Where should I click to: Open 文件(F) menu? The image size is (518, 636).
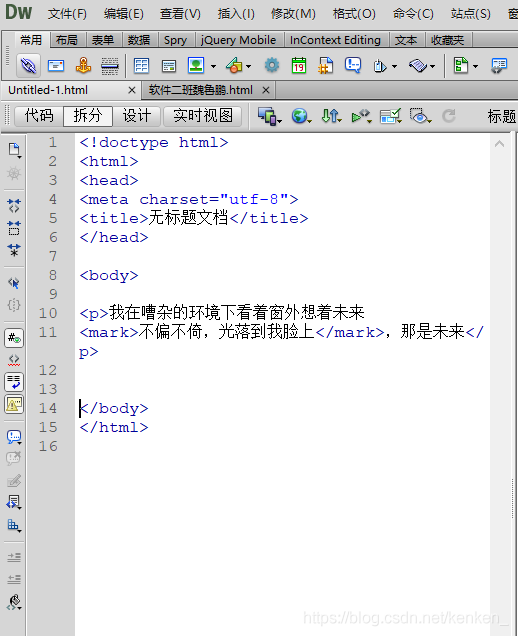(67, 14)
